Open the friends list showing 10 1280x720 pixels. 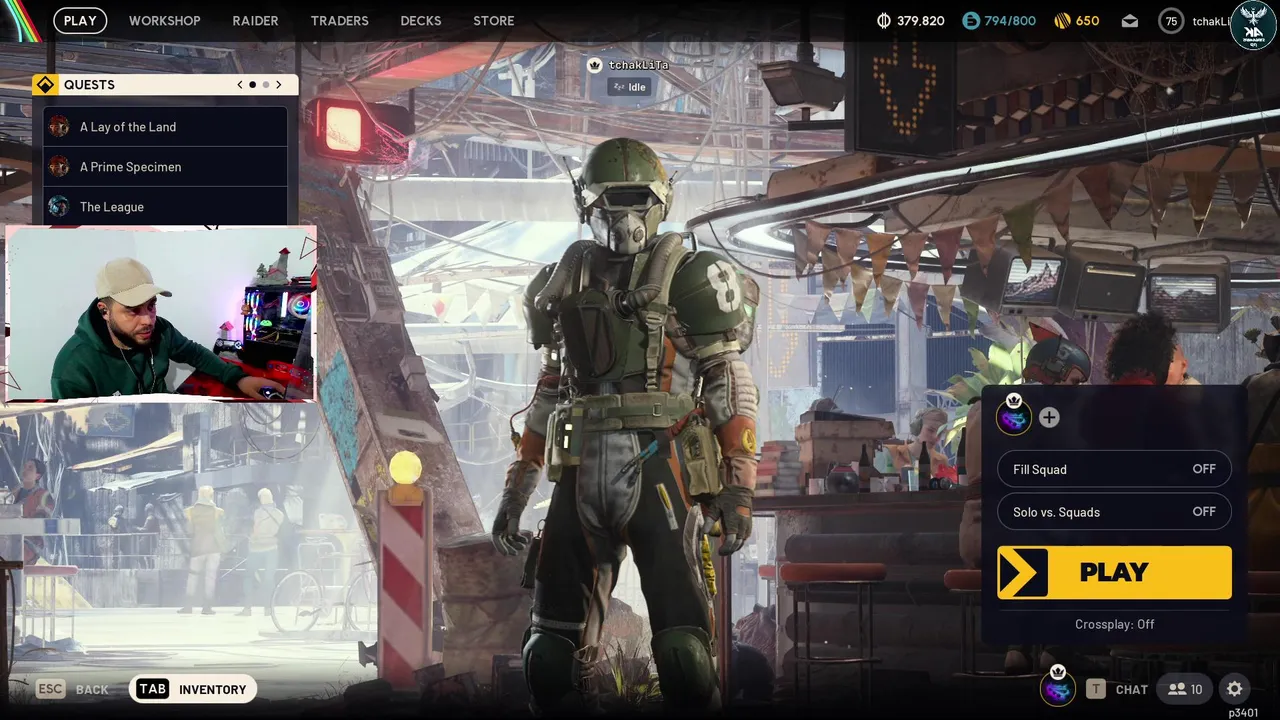(1185, 689)
